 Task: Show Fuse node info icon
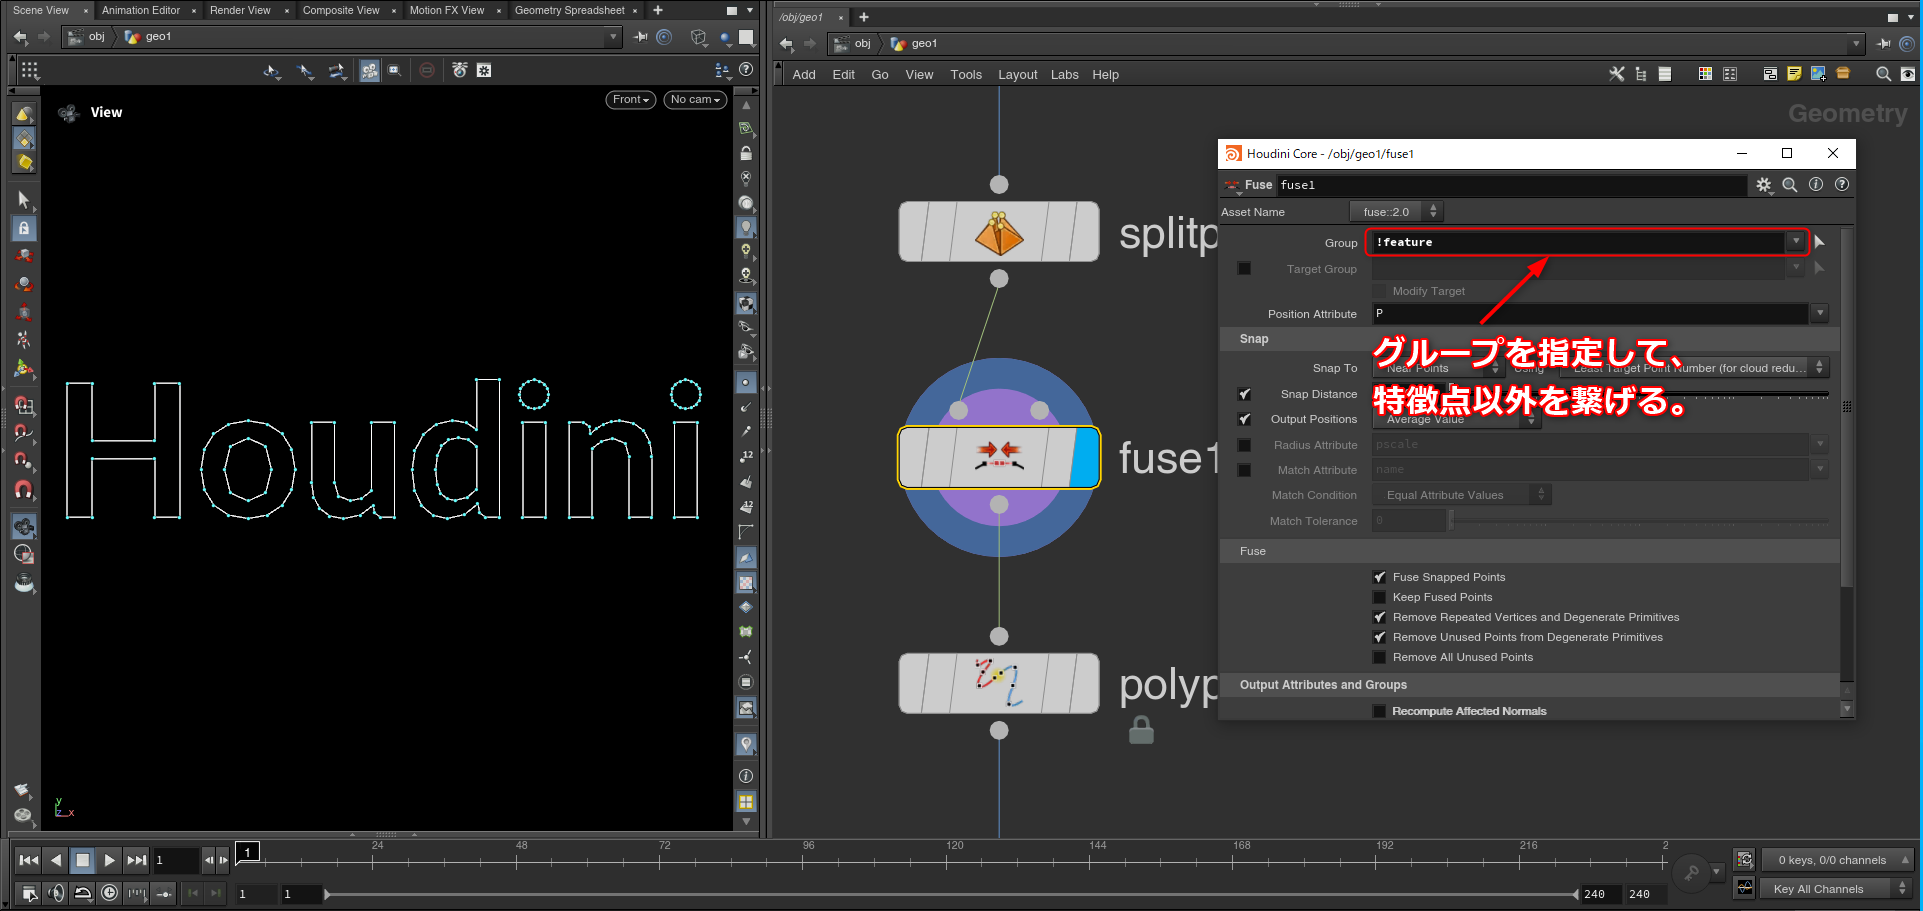click(1816, 185)
